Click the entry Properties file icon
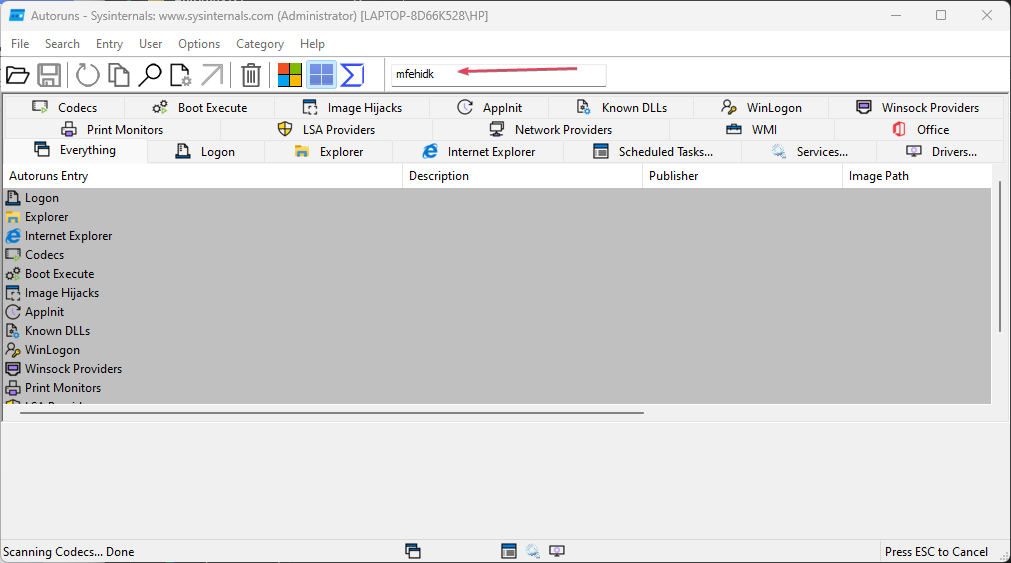Viewport: 1011px width, 563px height. pos(181,75)
